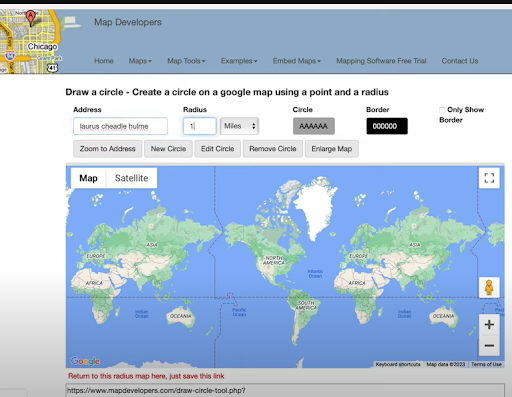This screenshot has height=397, width=512.
Task: Open the Examples dropdown
Action: 239,61
